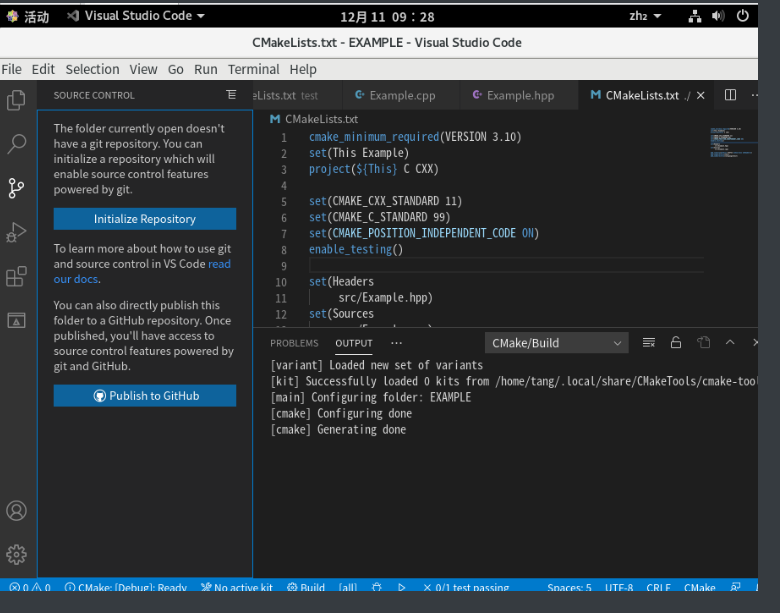Select CMake build variant Debug status item
780x613 pixels.
click(126, 587)
